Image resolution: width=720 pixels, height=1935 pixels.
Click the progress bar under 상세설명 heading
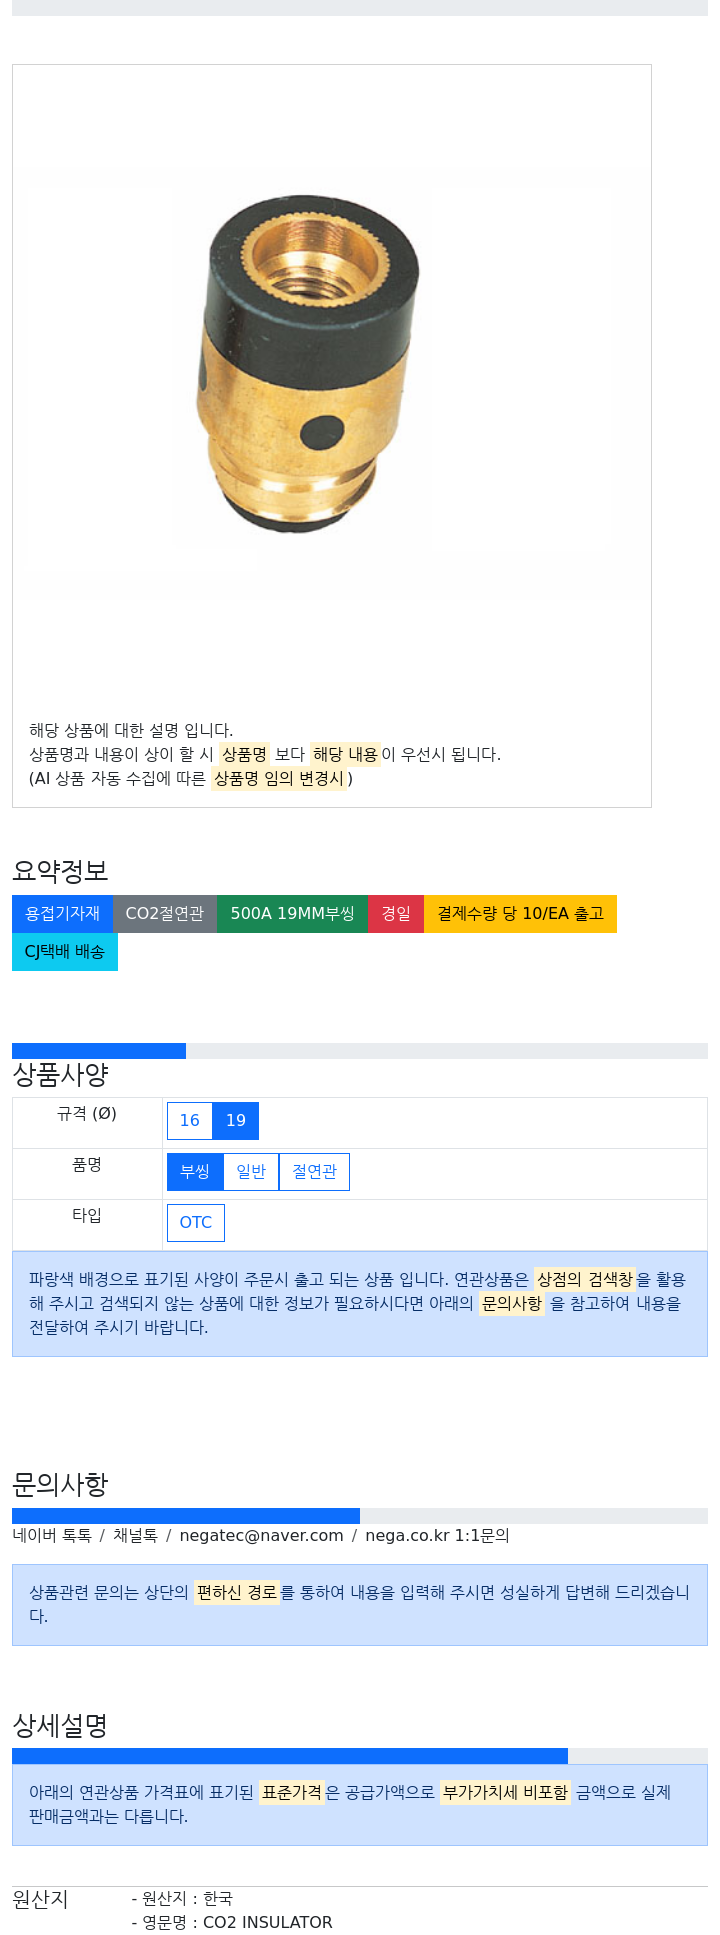point(360,1756)
